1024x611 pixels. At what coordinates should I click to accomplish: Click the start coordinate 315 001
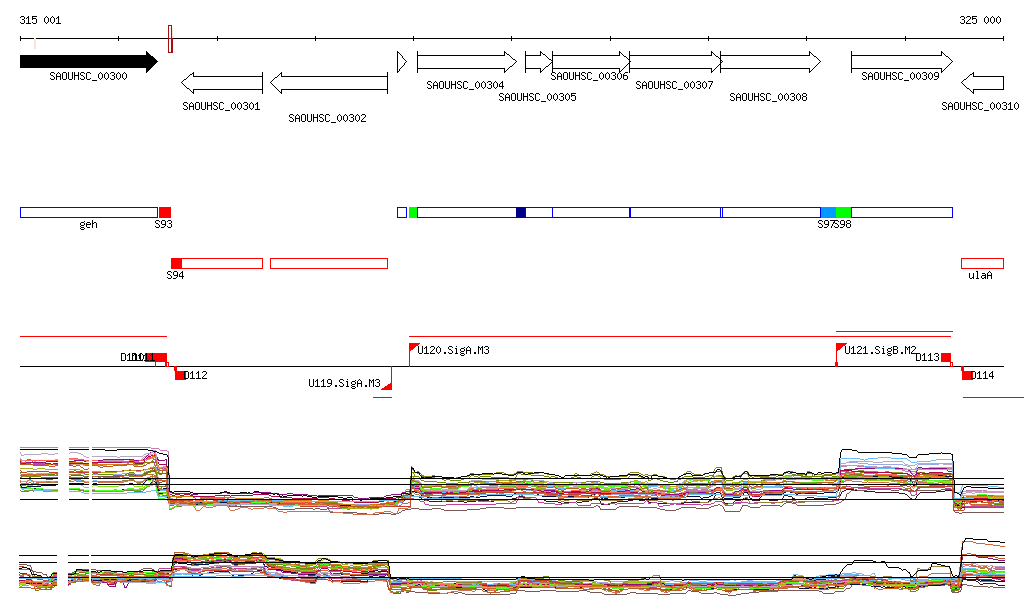click(x=40, y=20)
